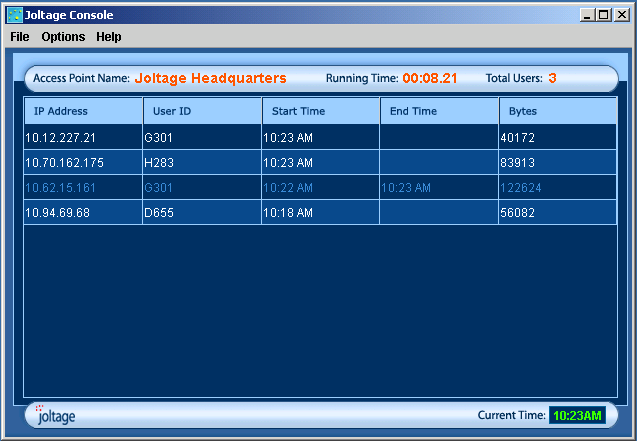Open the Help menu

(x=109, y=37)
